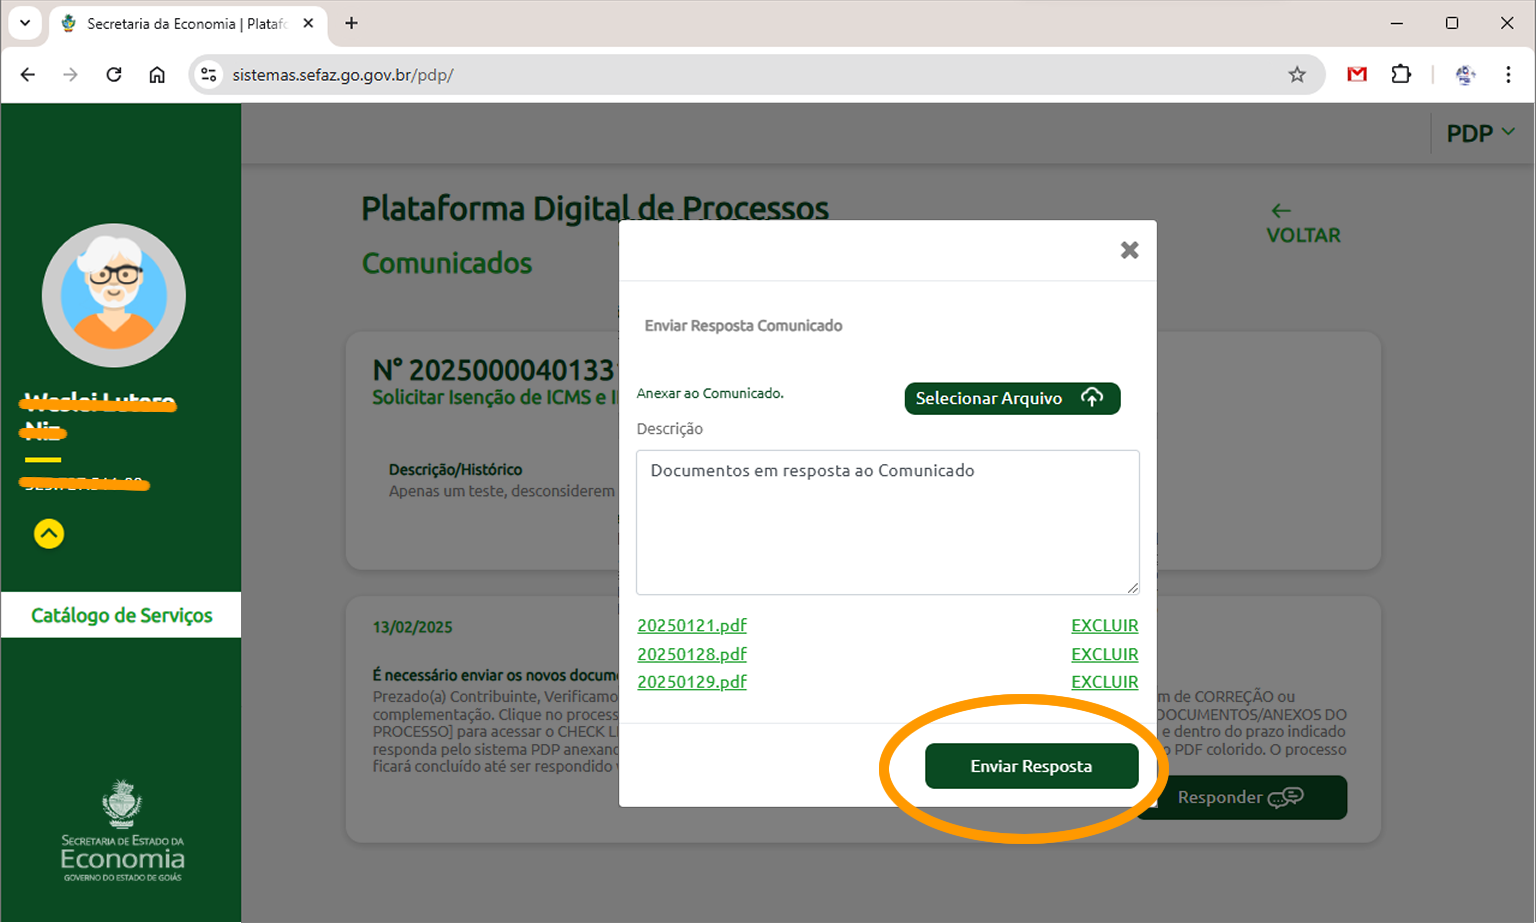Open the PDP dropdown menu
The width and height of the screenshot is (1536, 923).
point(1479,132)
